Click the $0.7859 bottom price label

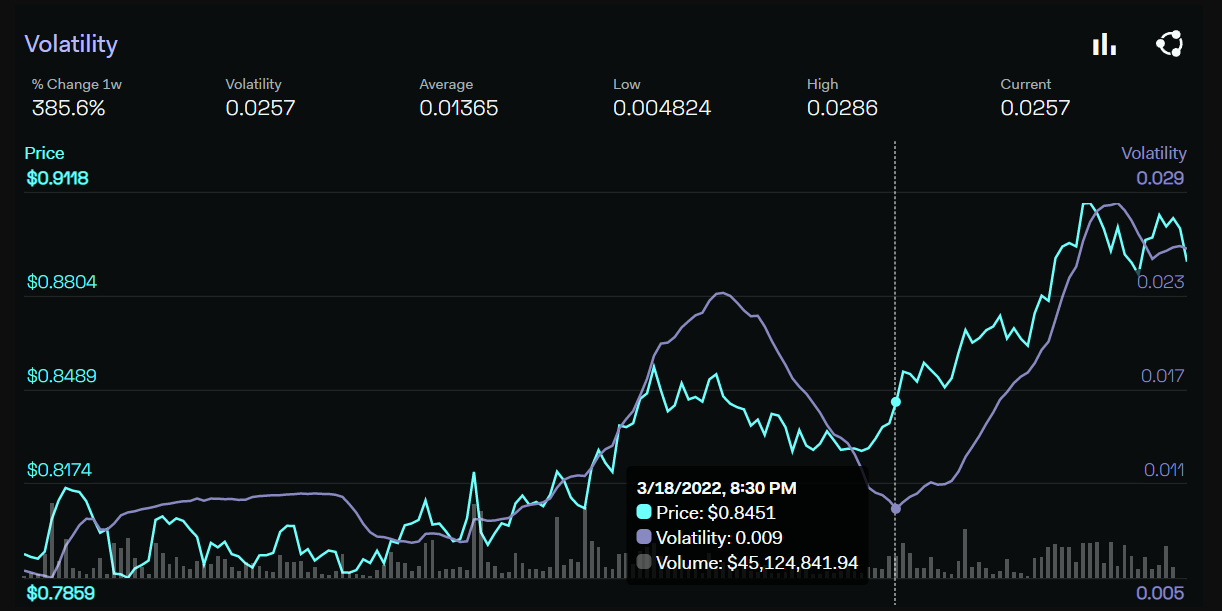(x=60, y=593)
